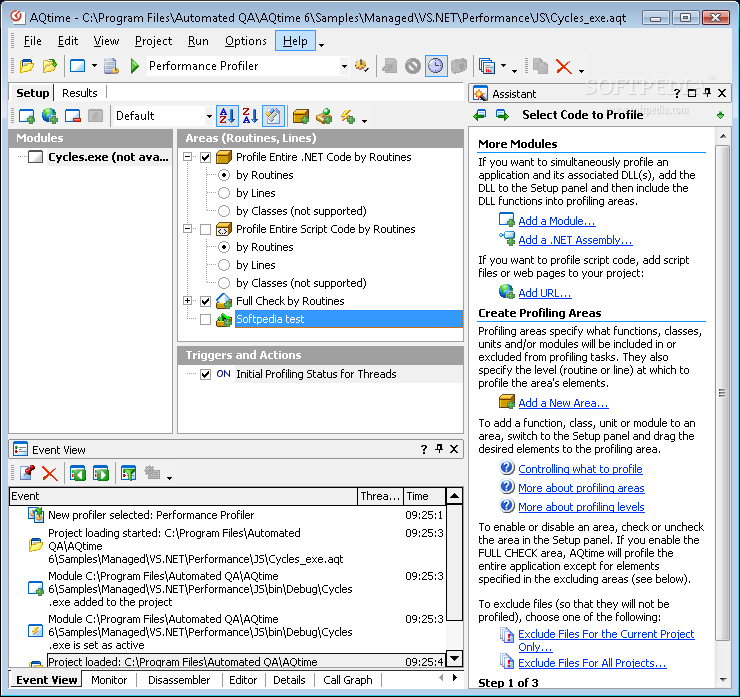The width and height of the screenshot is (740, 697).
Task: Open the Default configuration dropdown
Action: (209, 116)
